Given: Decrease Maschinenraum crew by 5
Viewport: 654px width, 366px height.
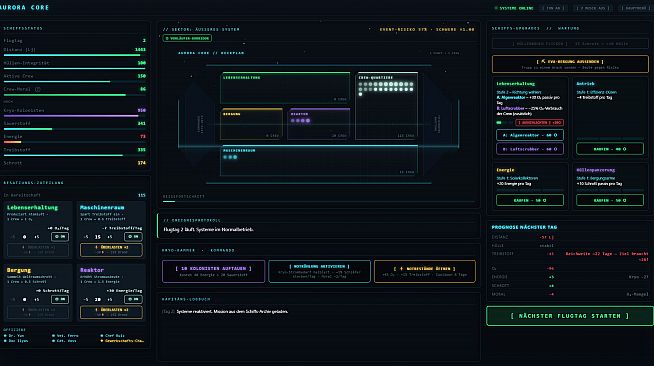Looking at the screenshot, I should coord(86,237).
